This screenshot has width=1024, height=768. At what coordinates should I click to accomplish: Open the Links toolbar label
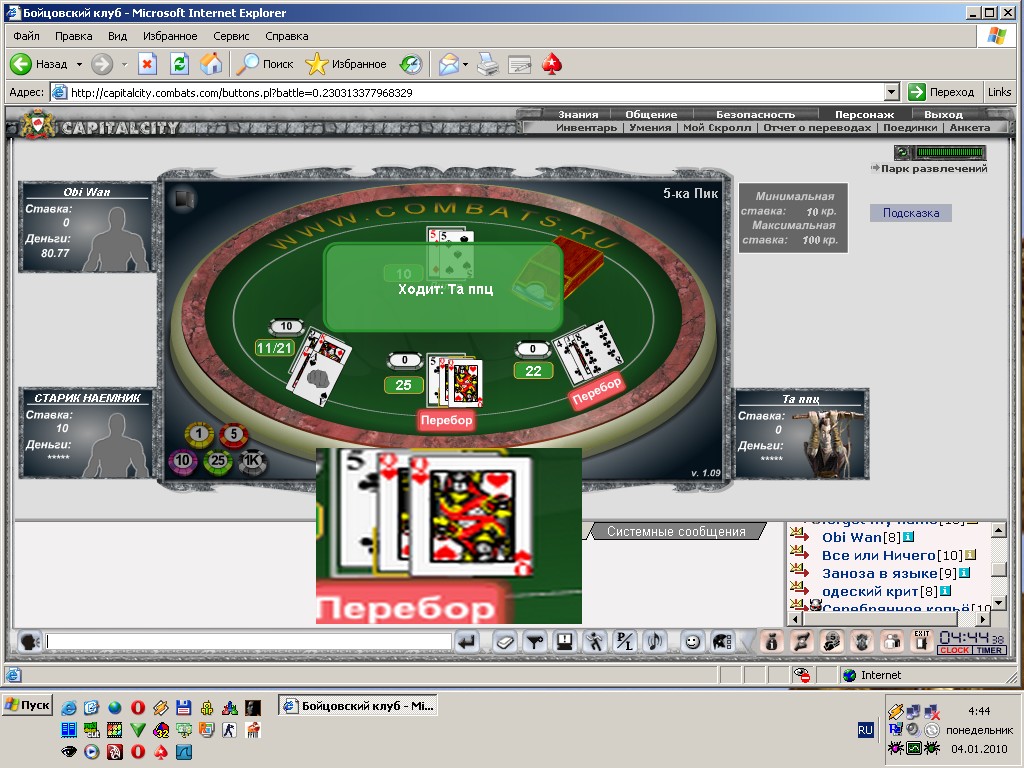[x=999, y=92]
